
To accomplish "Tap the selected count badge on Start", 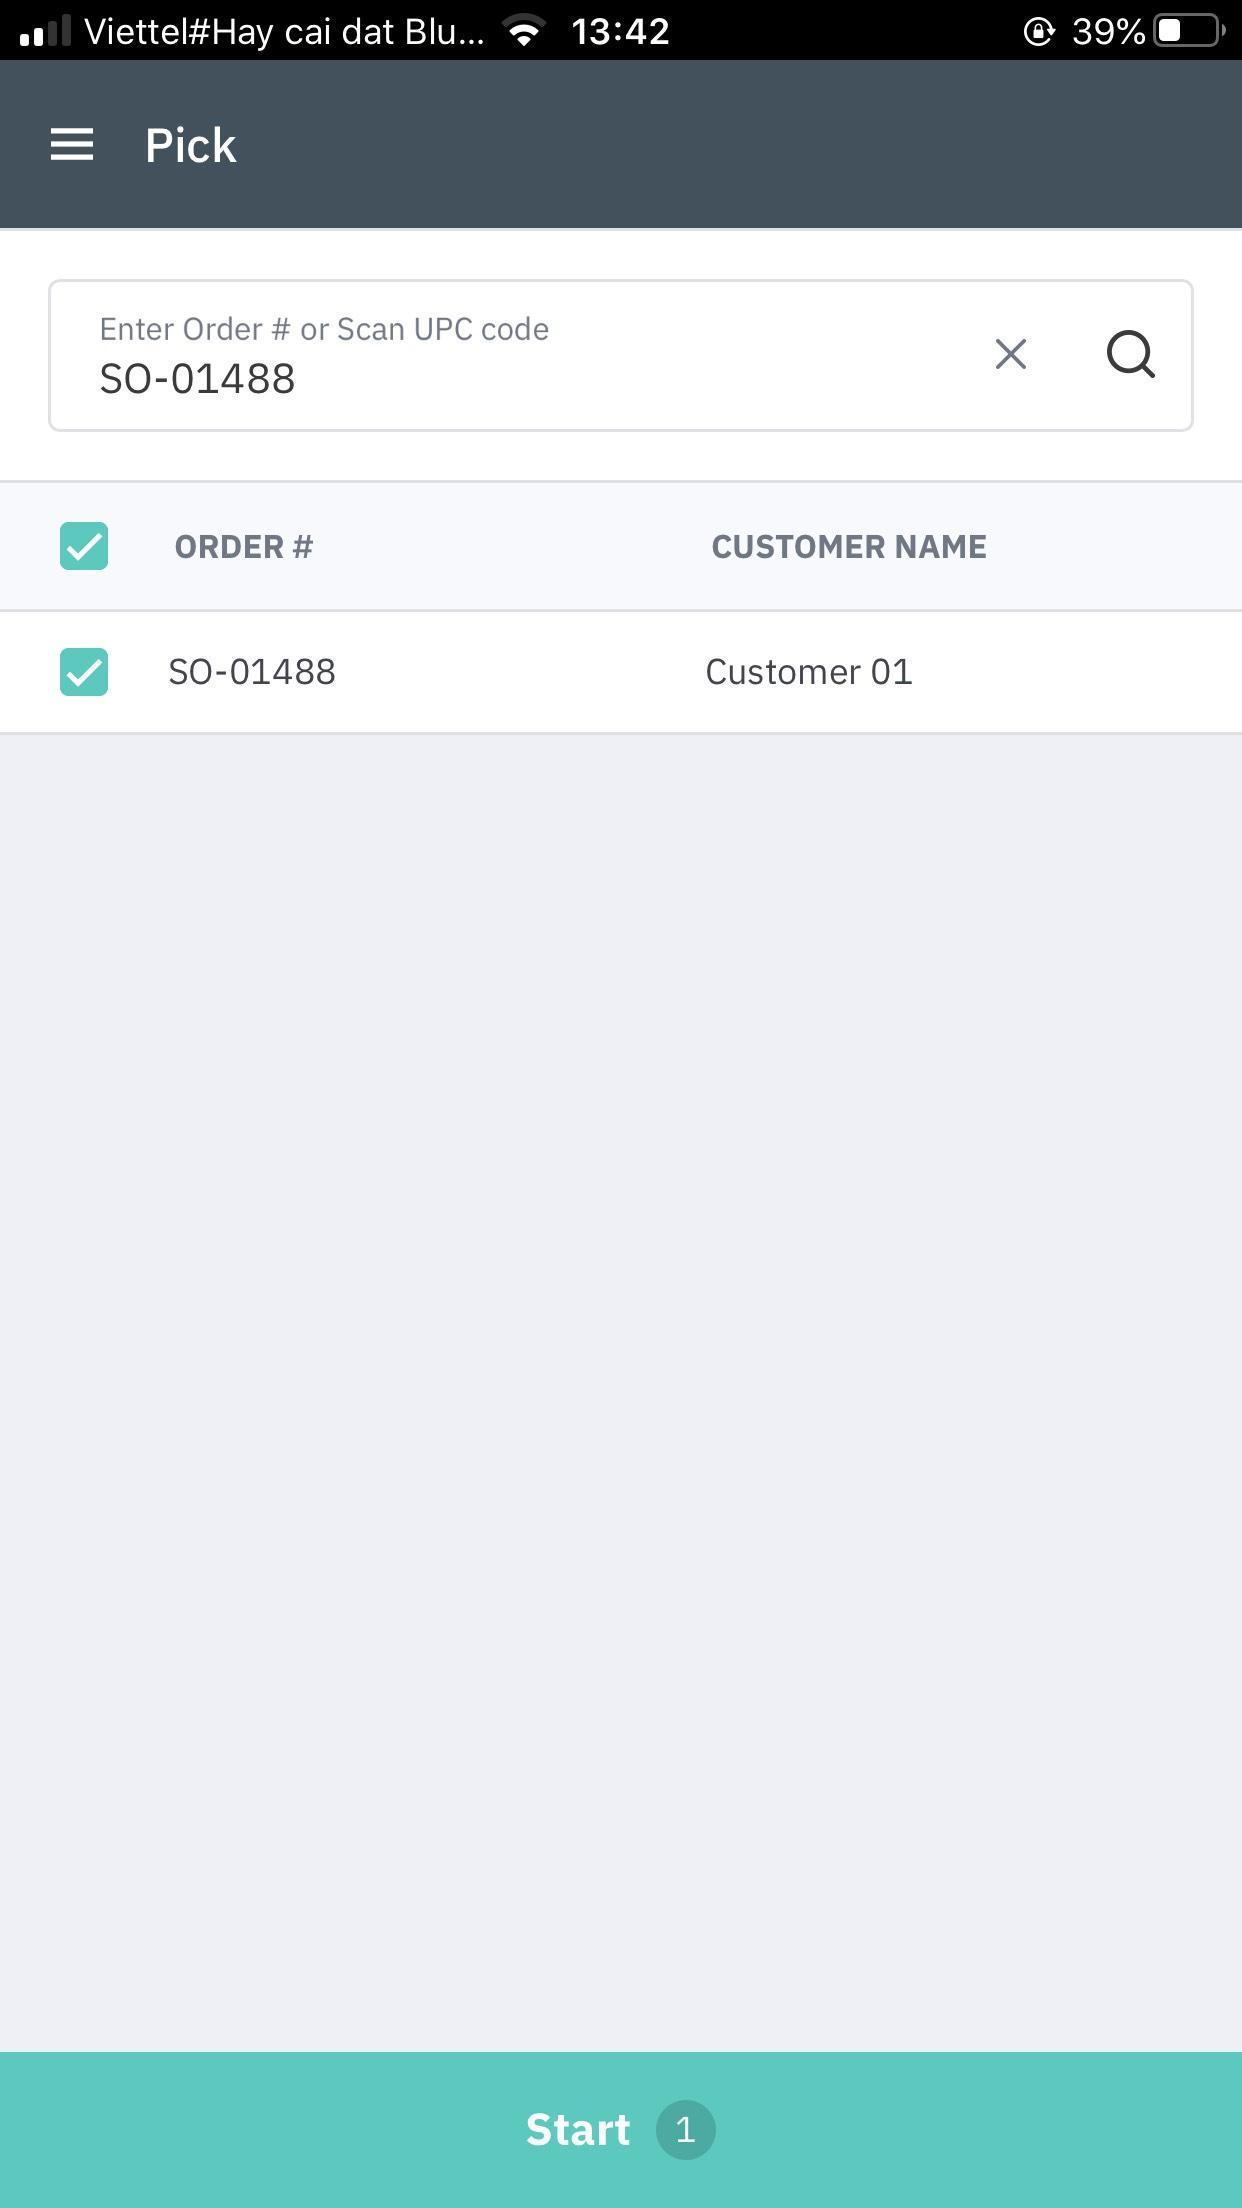I will [685, 2130].
